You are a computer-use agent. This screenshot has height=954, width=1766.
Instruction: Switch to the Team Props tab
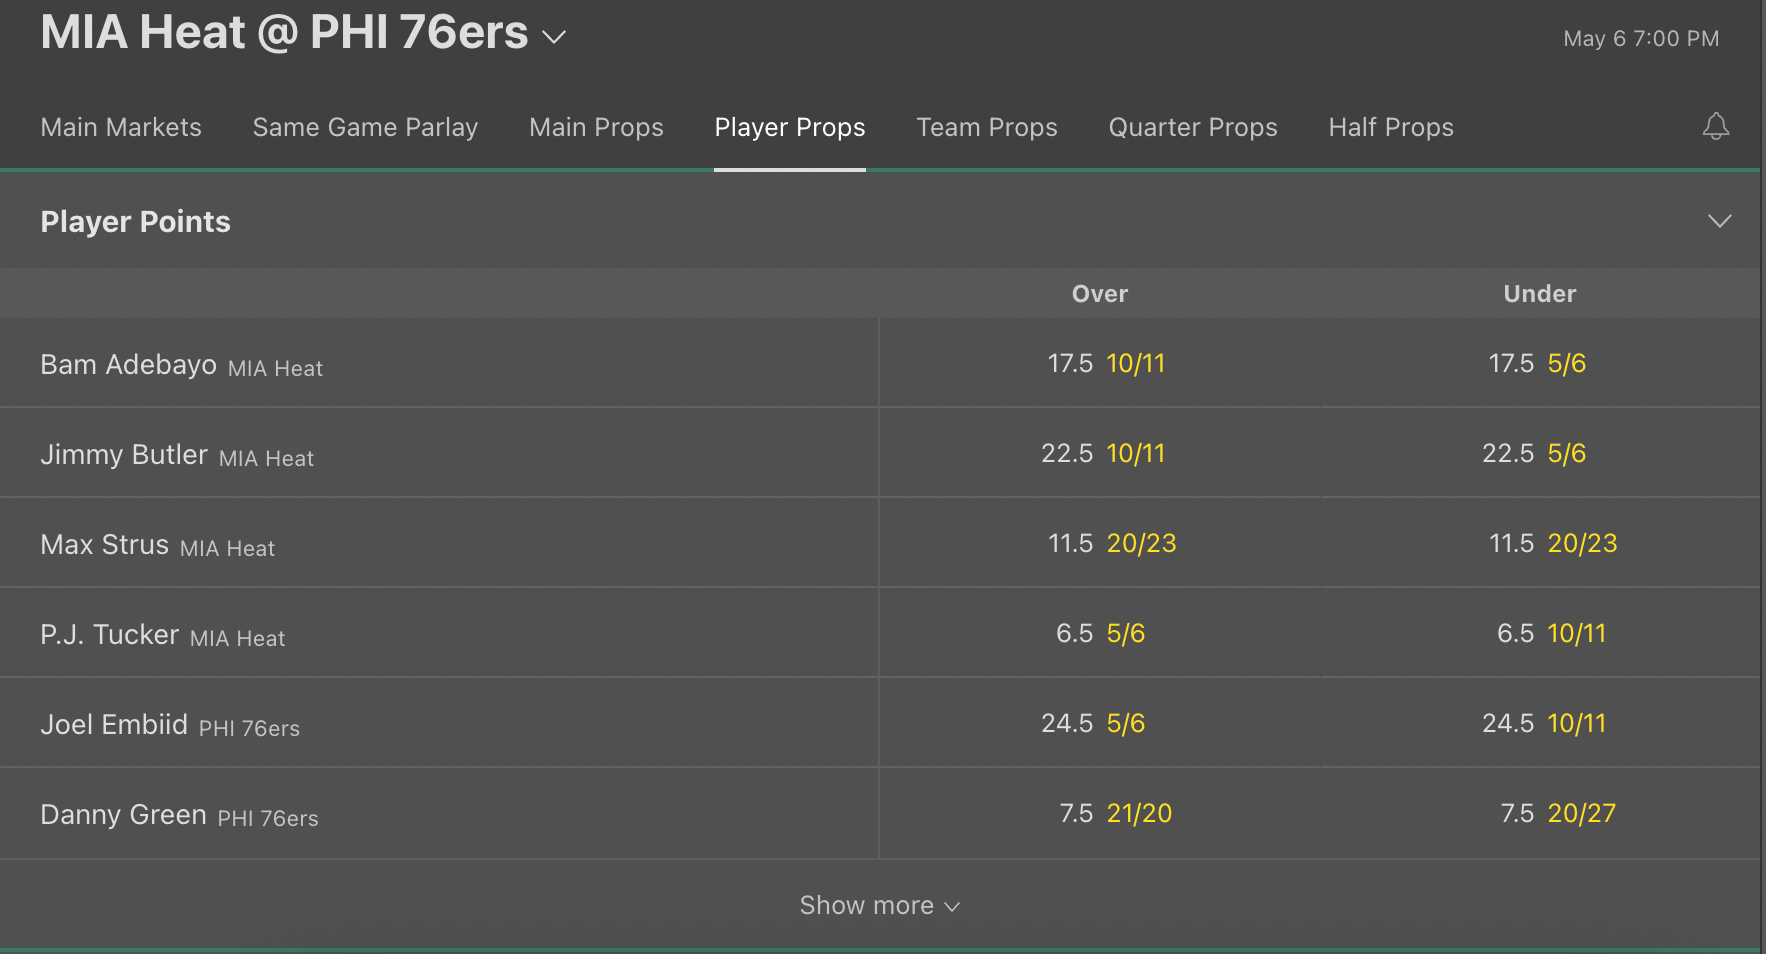[987, 127]
